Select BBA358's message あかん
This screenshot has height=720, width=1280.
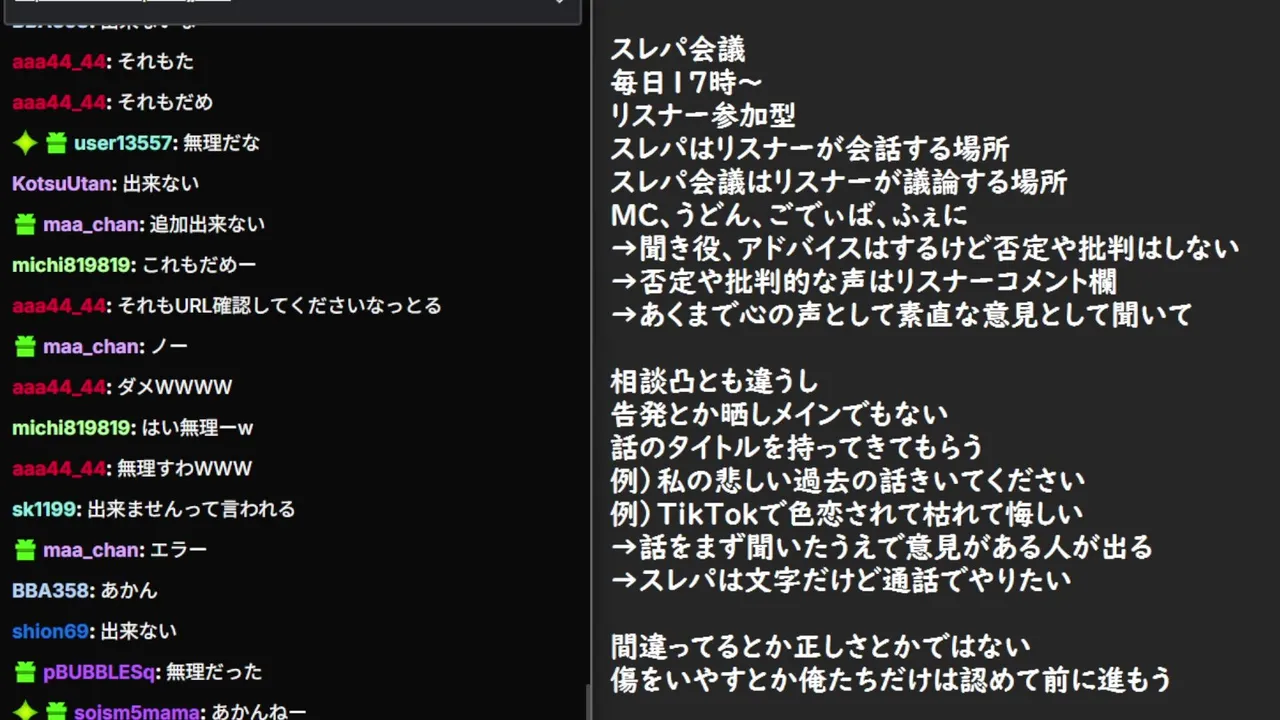click(129, 590)
